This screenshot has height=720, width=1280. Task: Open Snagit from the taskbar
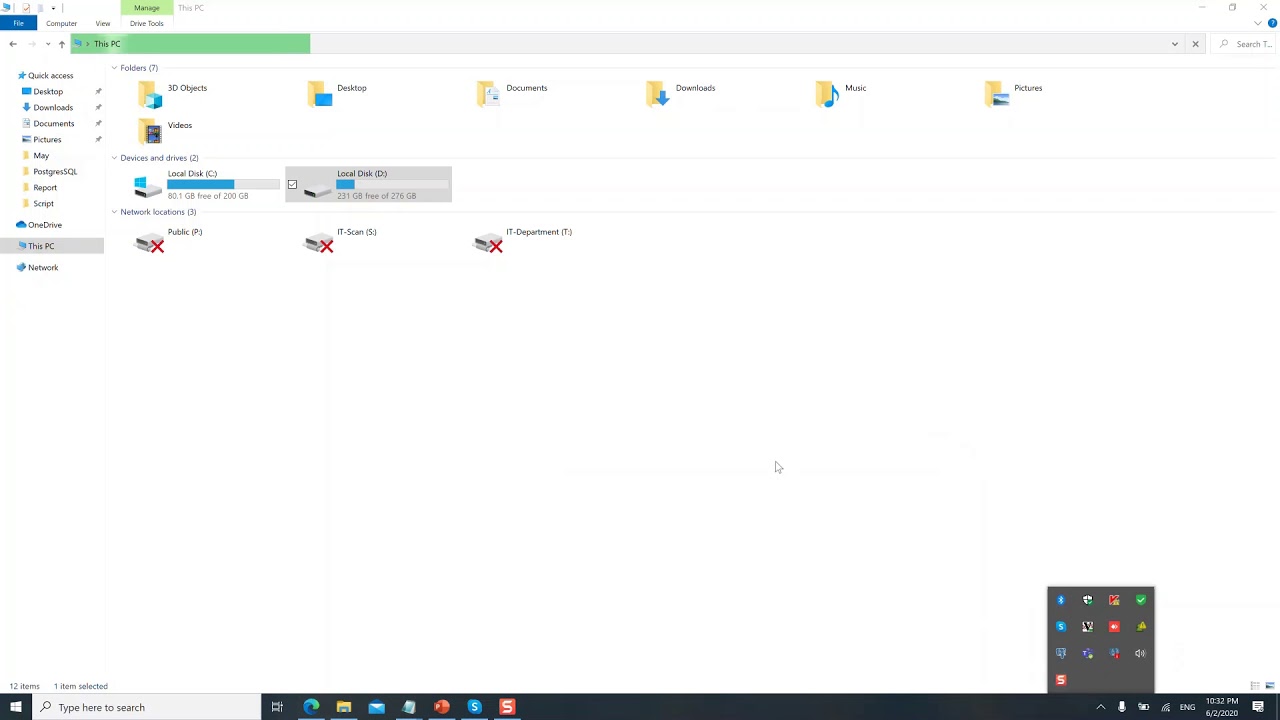click(507, 707)
